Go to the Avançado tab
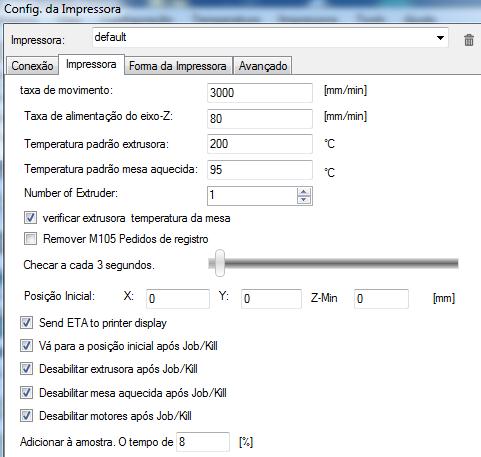 pyautogui.click(x=263, y=66)
